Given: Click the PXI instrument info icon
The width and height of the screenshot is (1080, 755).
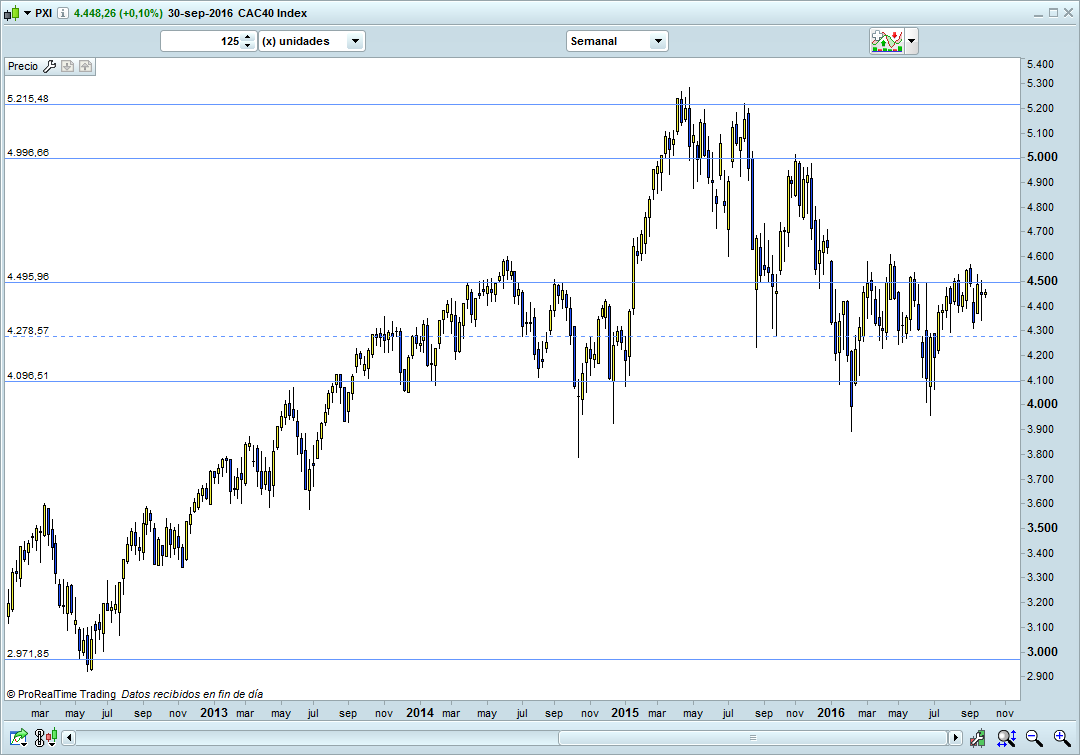Looking at the screenshot, I should [x=63, y=13].
